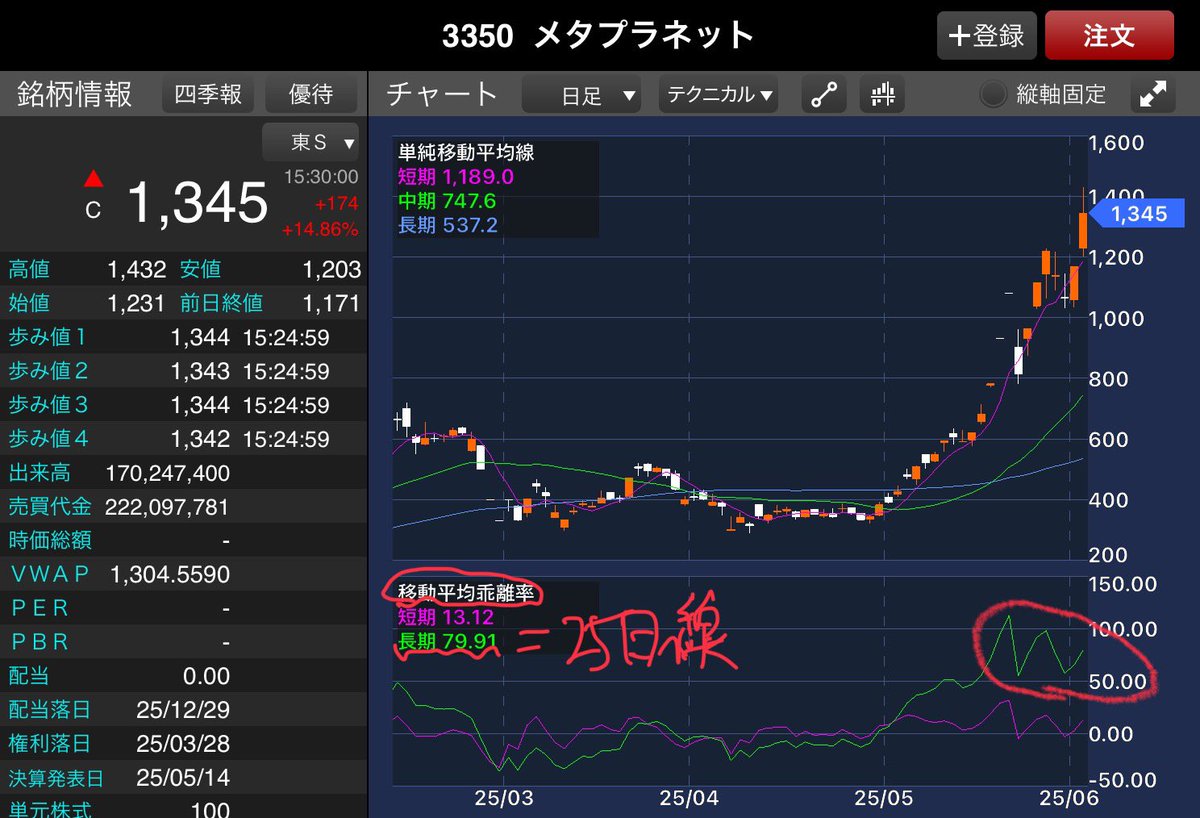
Task: Click the red upward triangle price indicator
Action: point(93,181)
